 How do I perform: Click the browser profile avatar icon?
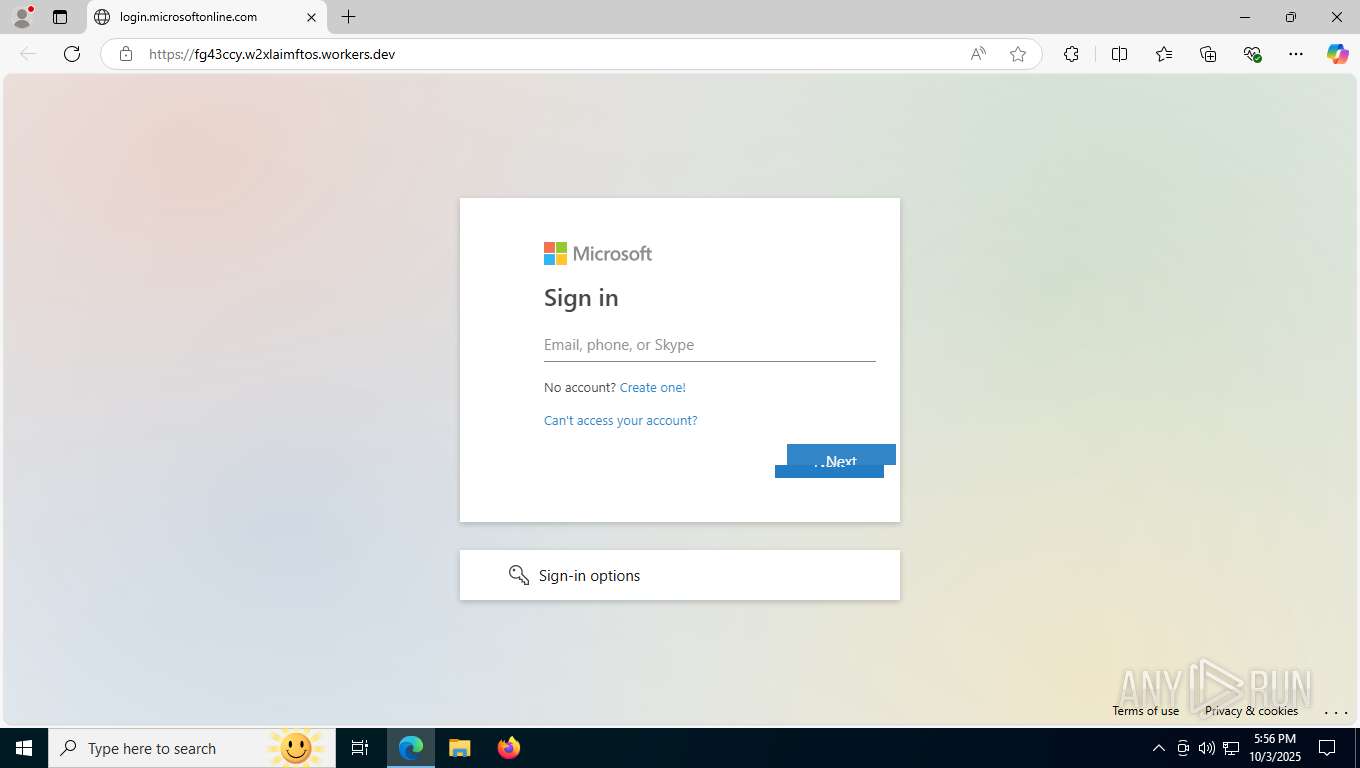(22, 17)
